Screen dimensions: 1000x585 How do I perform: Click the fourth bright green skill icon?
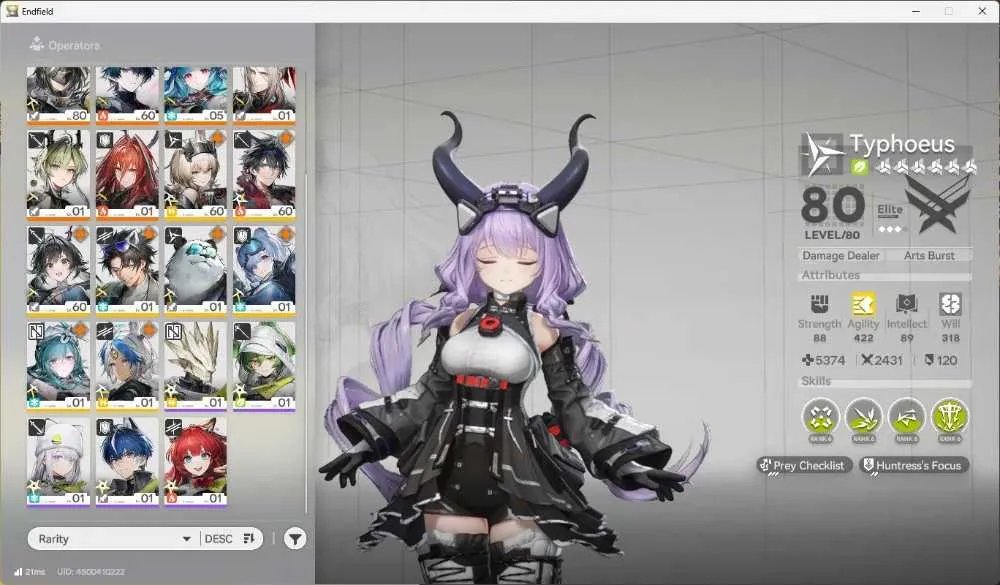coord(950,417)
